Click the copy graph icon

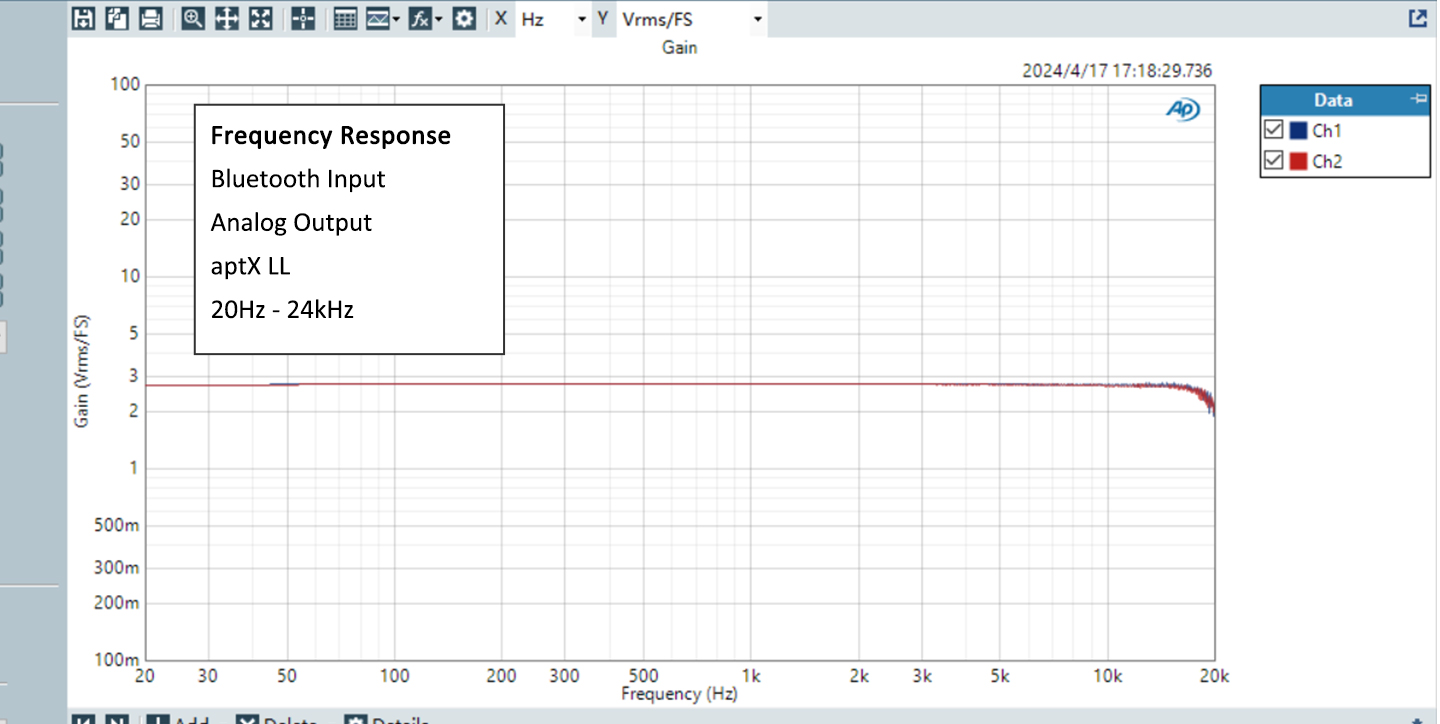[x=117, y=18]
